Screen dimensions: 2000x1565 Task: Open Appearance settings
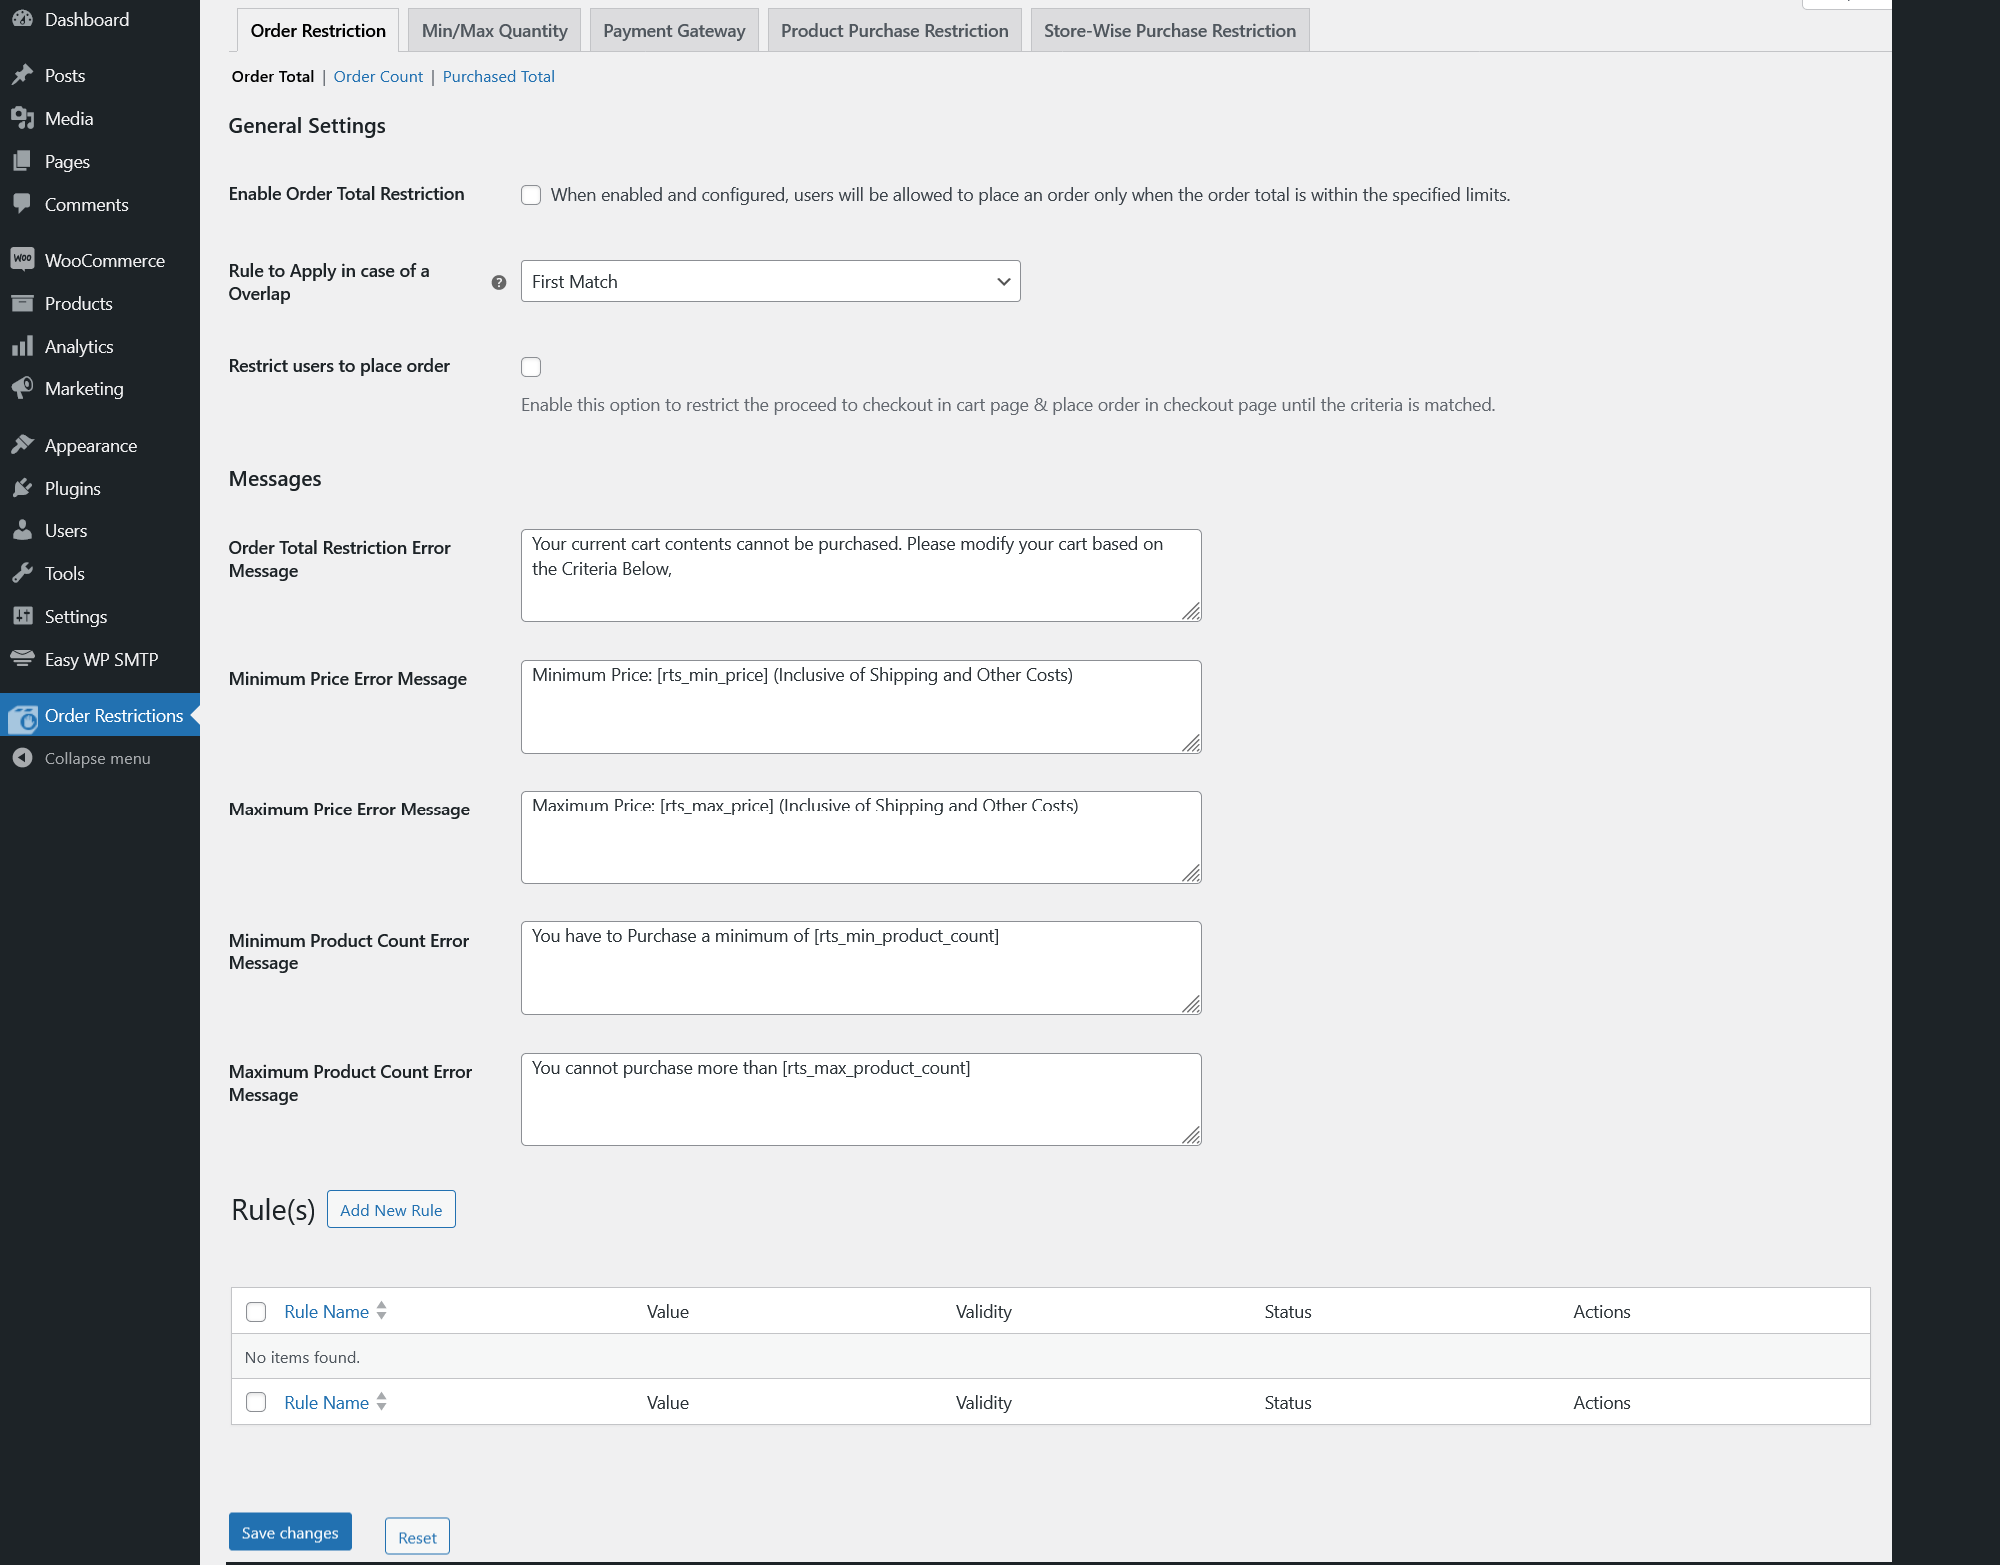coord(90,445)
